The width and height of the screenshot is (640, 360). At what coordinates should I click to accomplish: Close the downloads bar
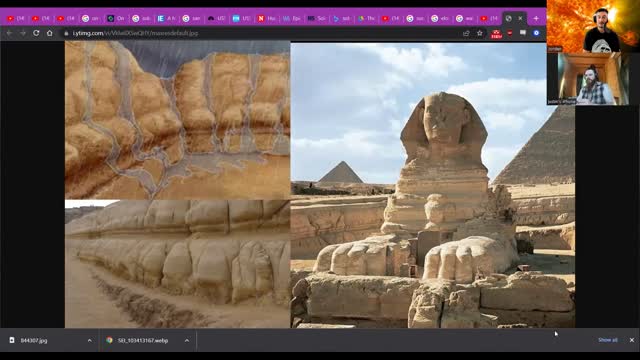631,340
